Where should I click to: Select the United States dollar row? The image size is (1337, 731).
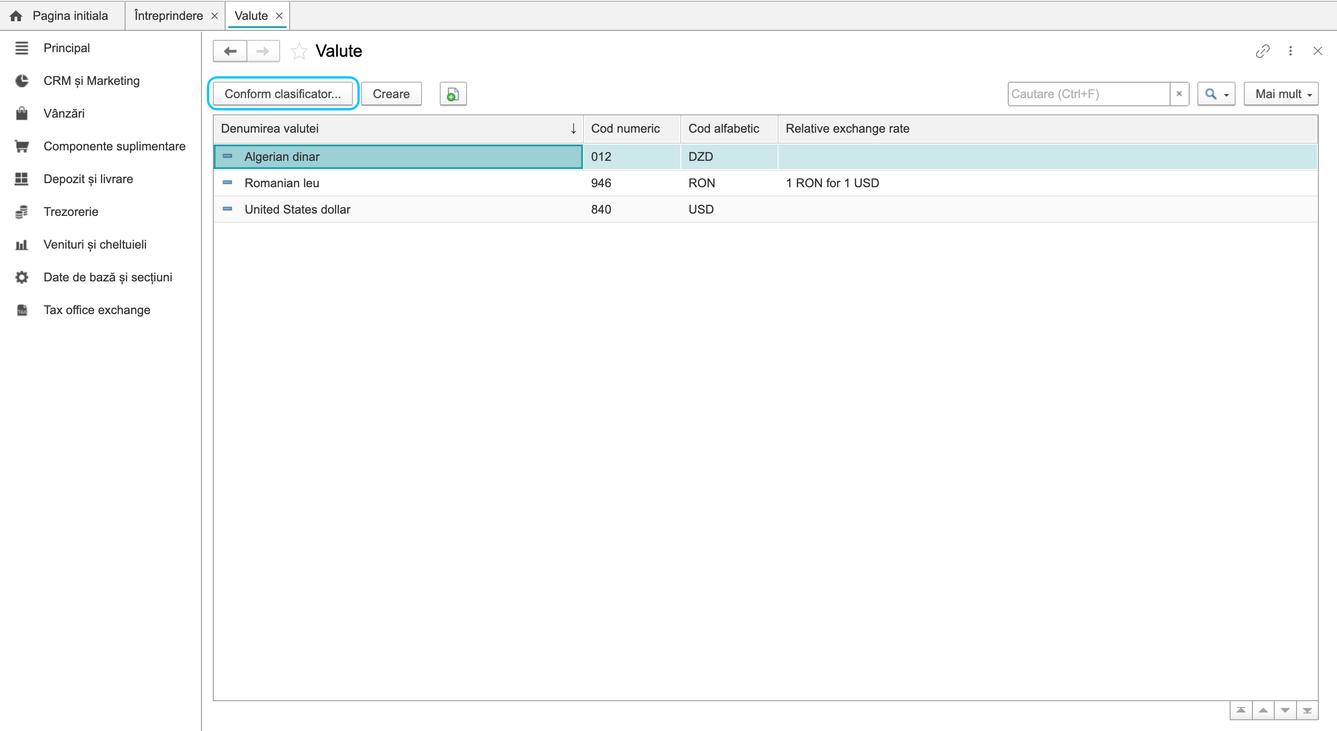click(x=765, y=209)
